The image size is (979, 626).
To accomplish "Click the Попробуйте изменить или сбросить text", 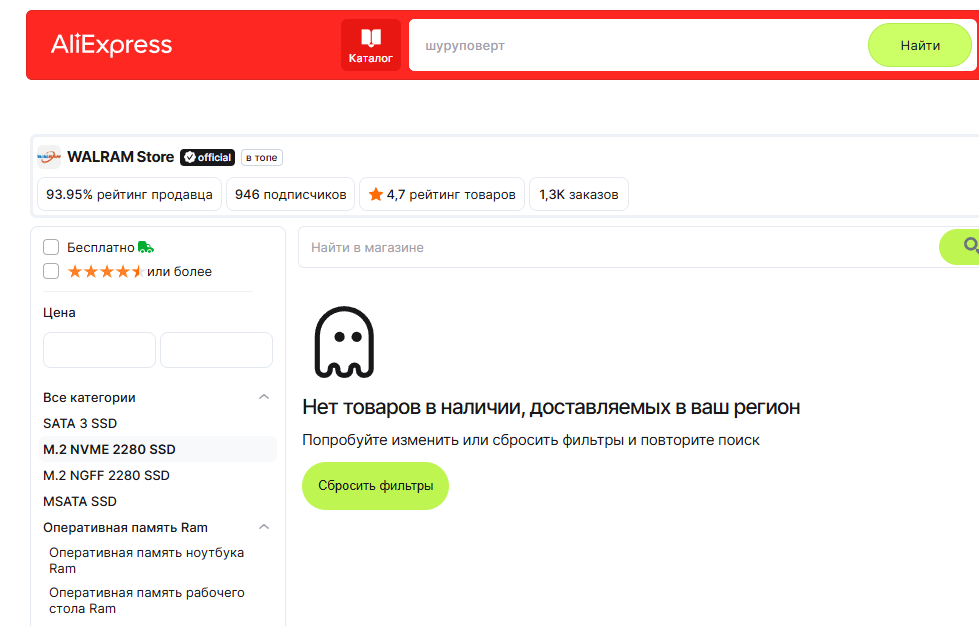I will point(531,440).
